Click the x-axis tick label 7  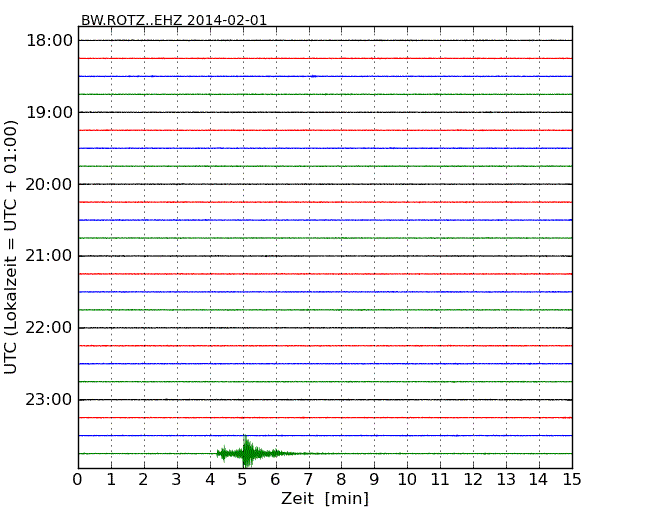coord(308,479)
